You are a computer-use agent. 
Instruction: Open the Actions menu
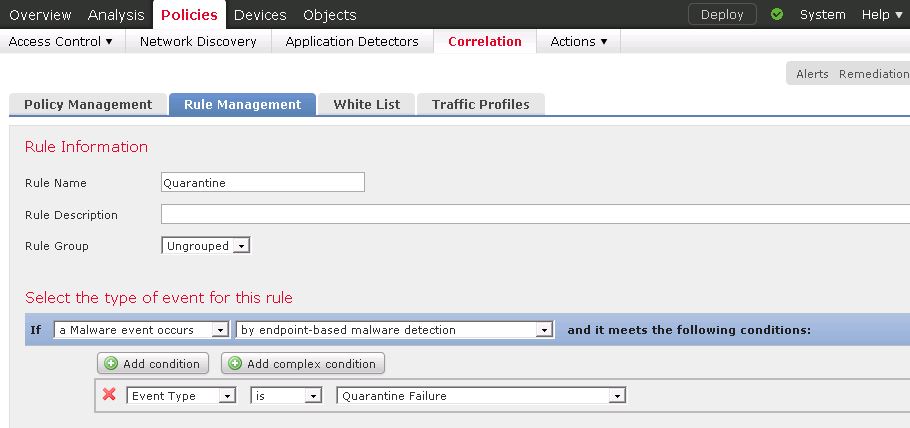(579, 42)
